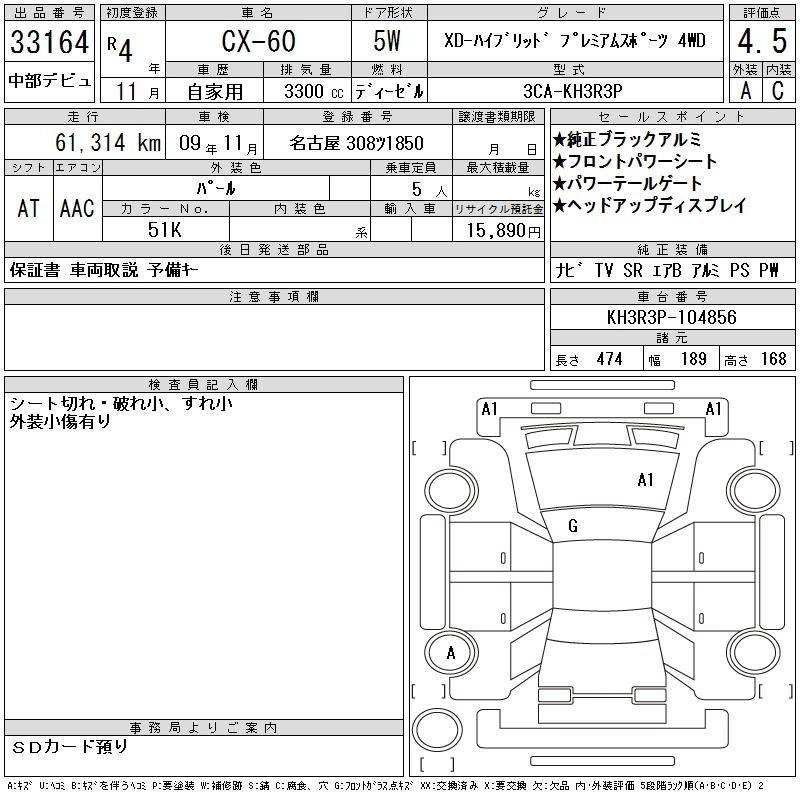The image size is (800, 800).
Task: Click the model code 3CA-KH3R3P
Action: (573, 91)
